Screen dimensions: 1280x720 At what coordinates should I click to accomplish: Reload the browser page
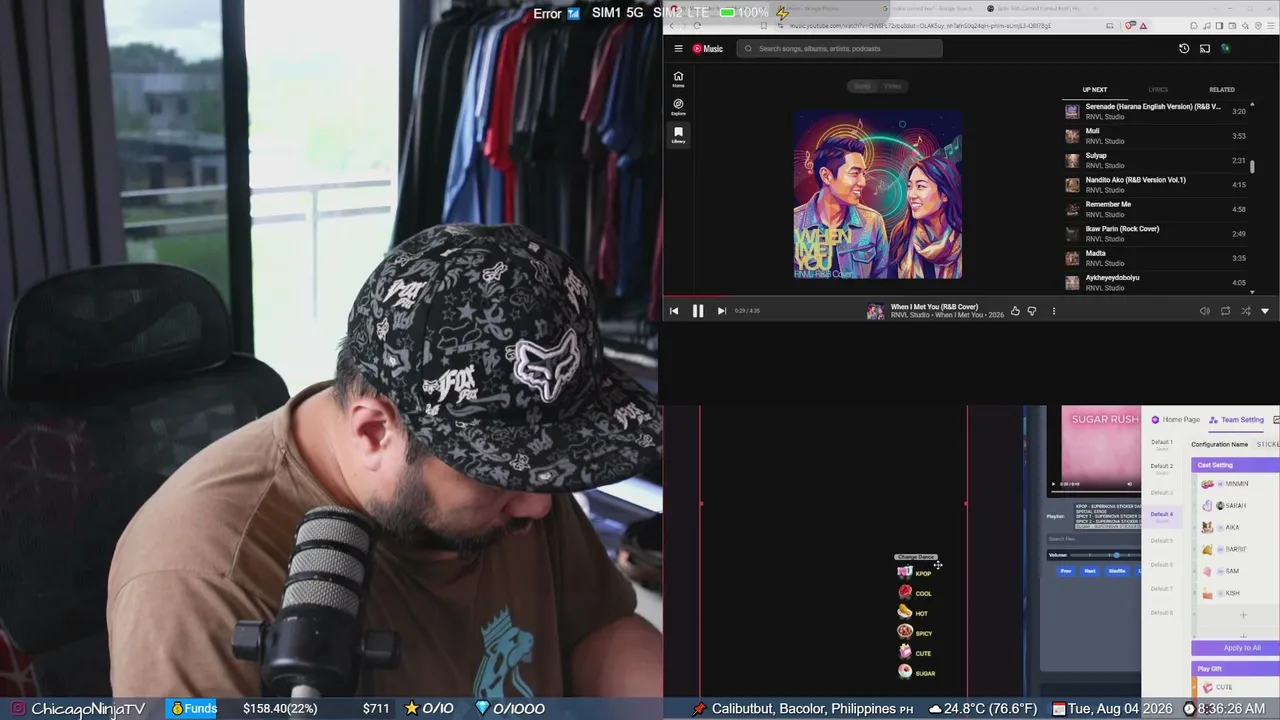click(698, 25)
